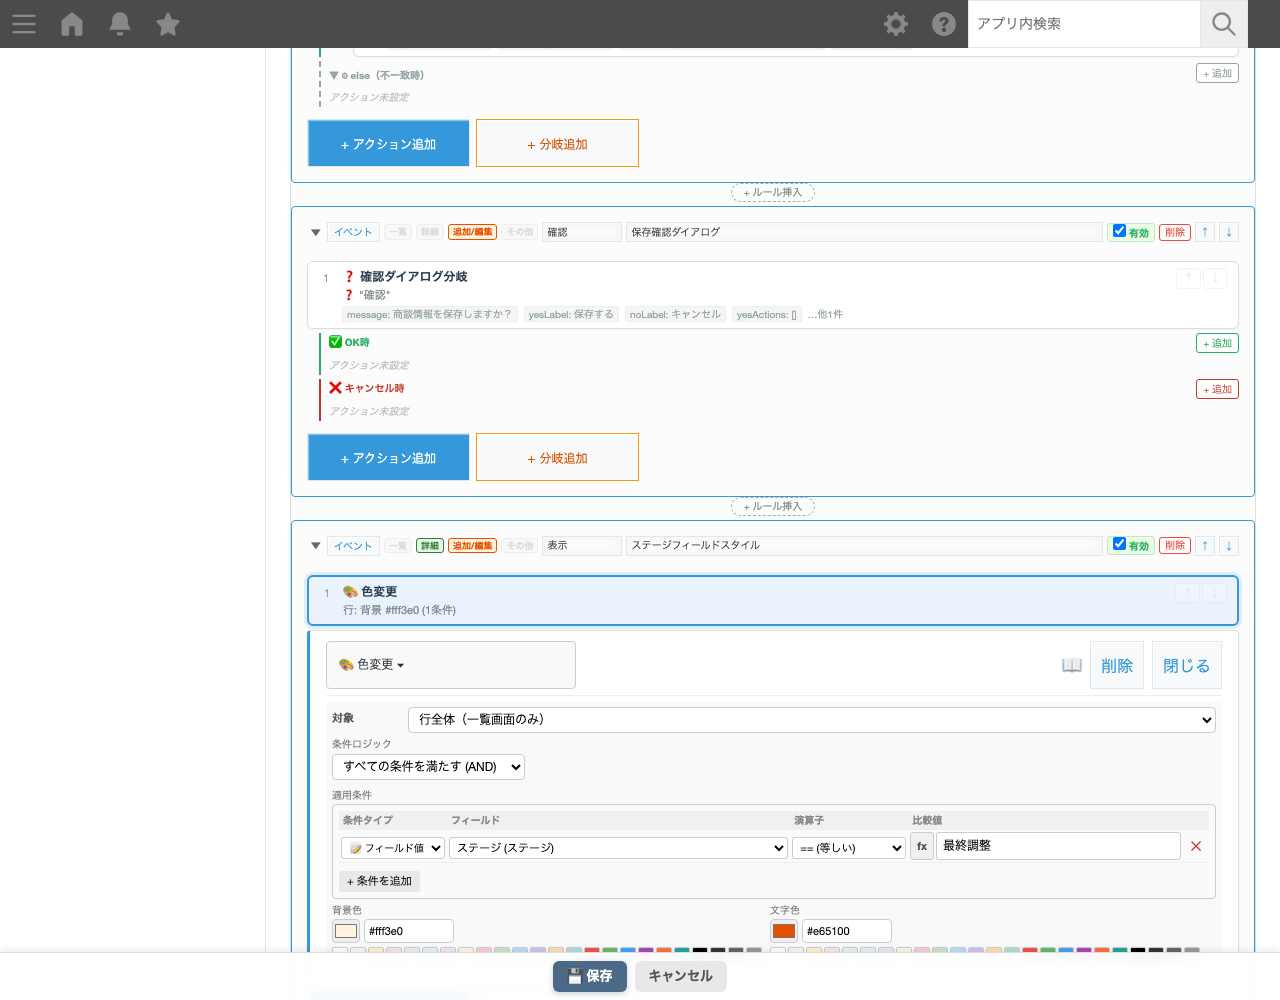Open settings gear icon

click(x=896, y=24)
